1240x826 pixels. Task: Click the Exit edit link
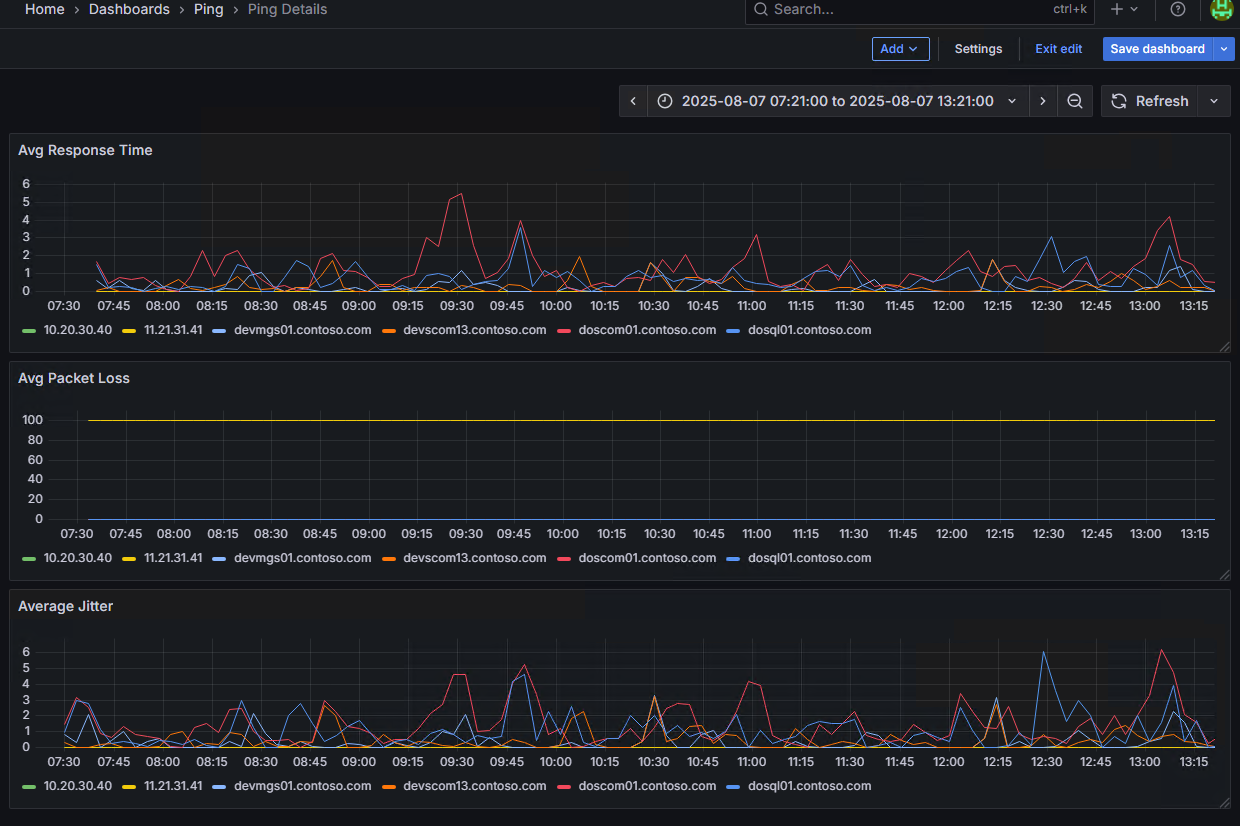click(1058, 49)
